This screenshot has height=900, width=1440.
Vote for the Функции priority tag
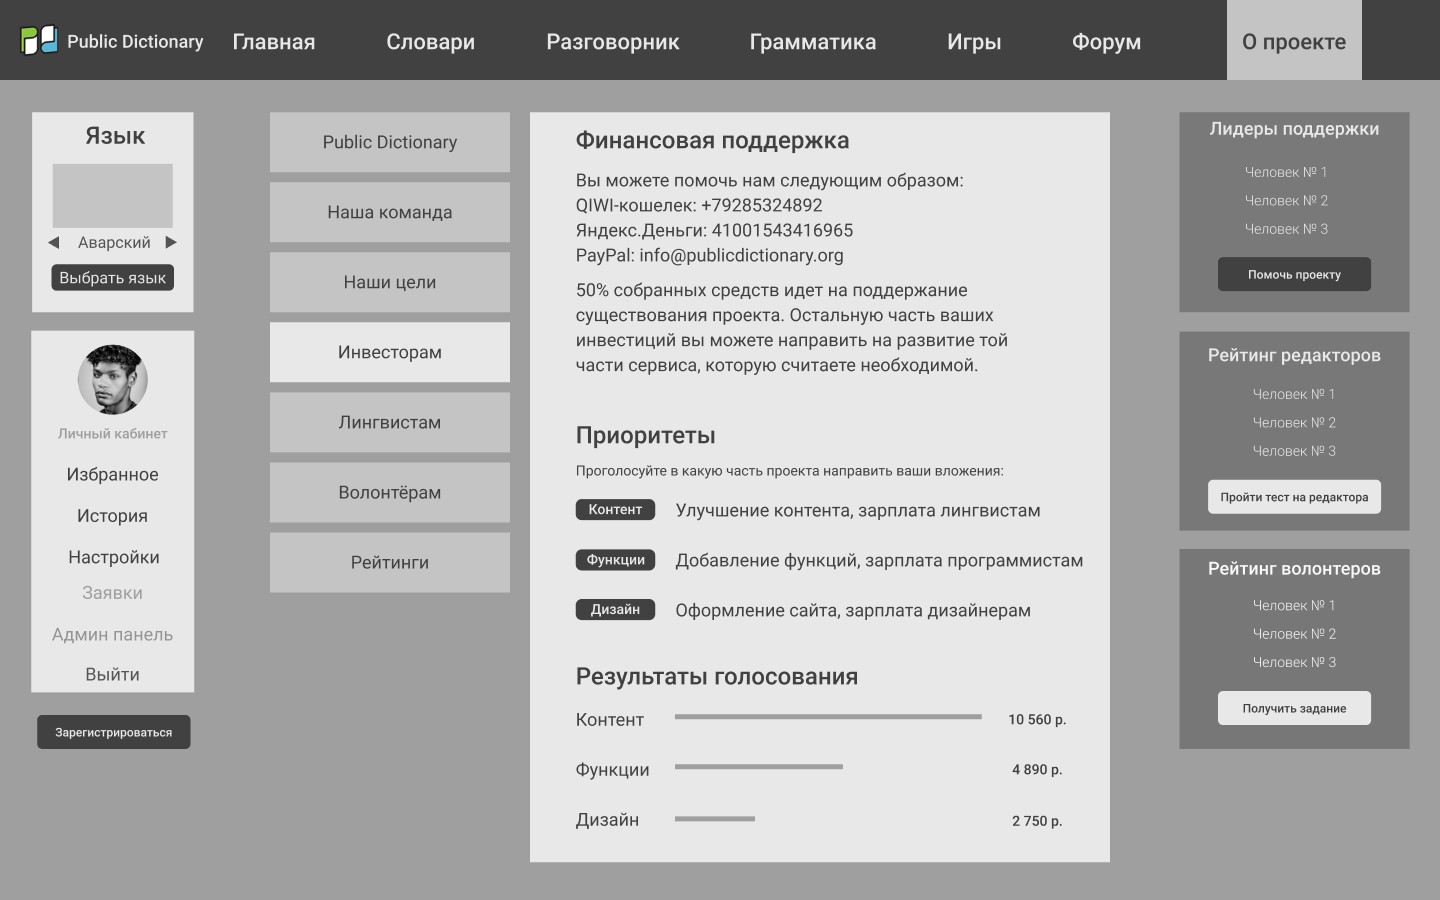(615, 560)
